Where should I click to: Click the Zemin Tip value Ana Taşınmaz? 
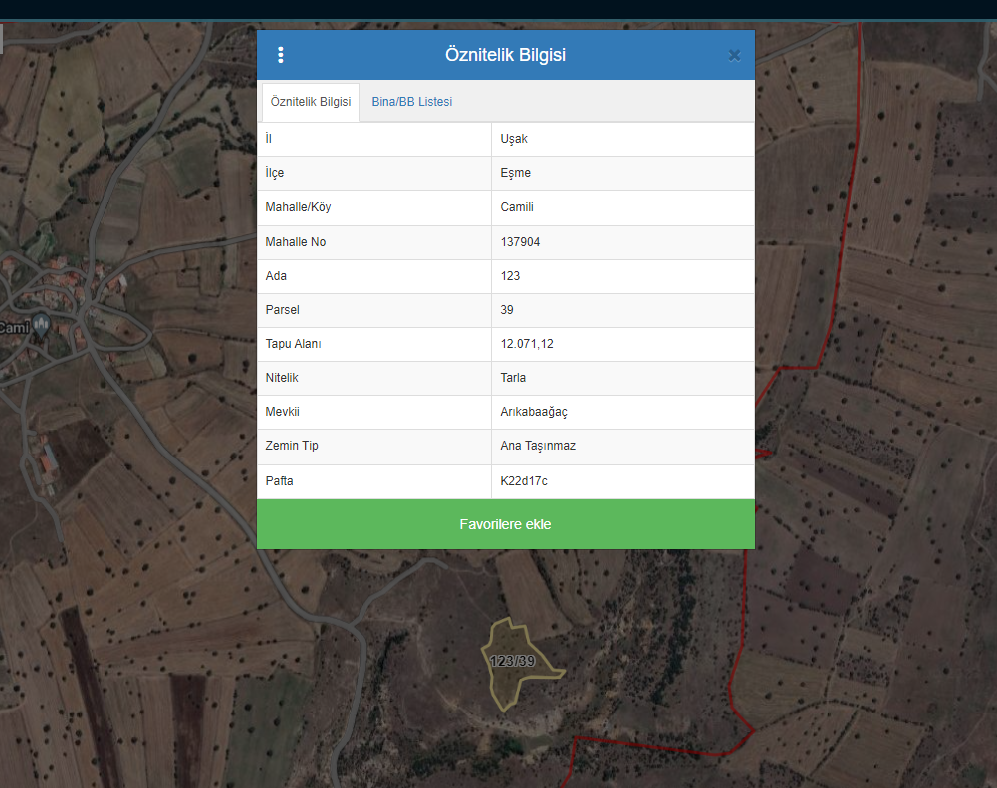[x=538, y=446]
